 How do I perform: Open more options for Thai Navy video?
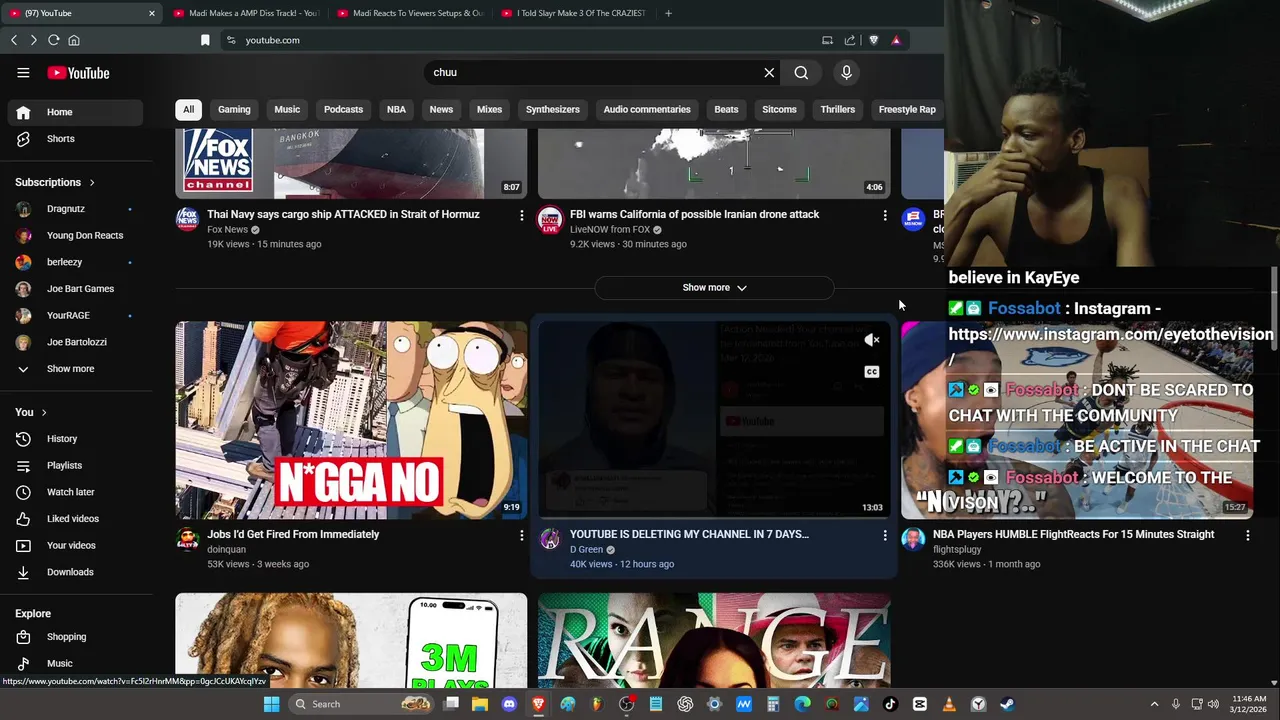pyautogui.click(x=521, y=215)
